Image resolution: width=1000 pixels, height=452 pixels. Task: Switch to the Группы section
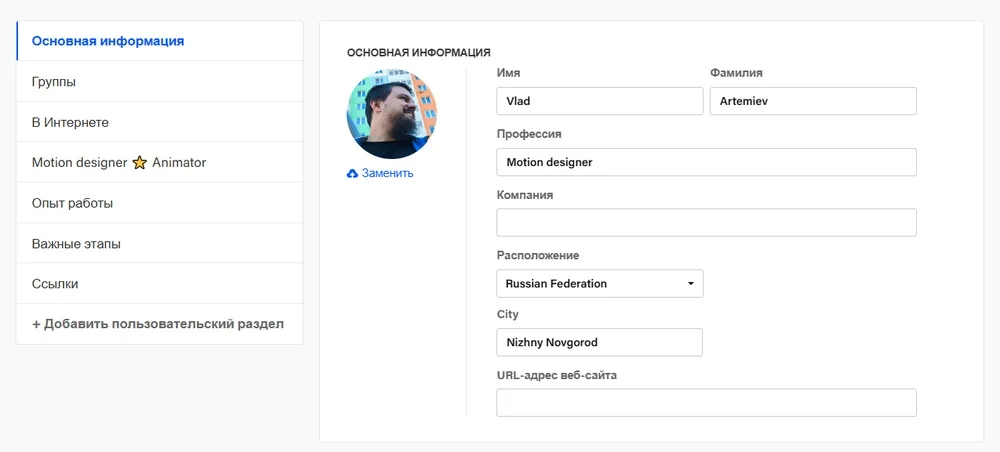pos(54,82)
